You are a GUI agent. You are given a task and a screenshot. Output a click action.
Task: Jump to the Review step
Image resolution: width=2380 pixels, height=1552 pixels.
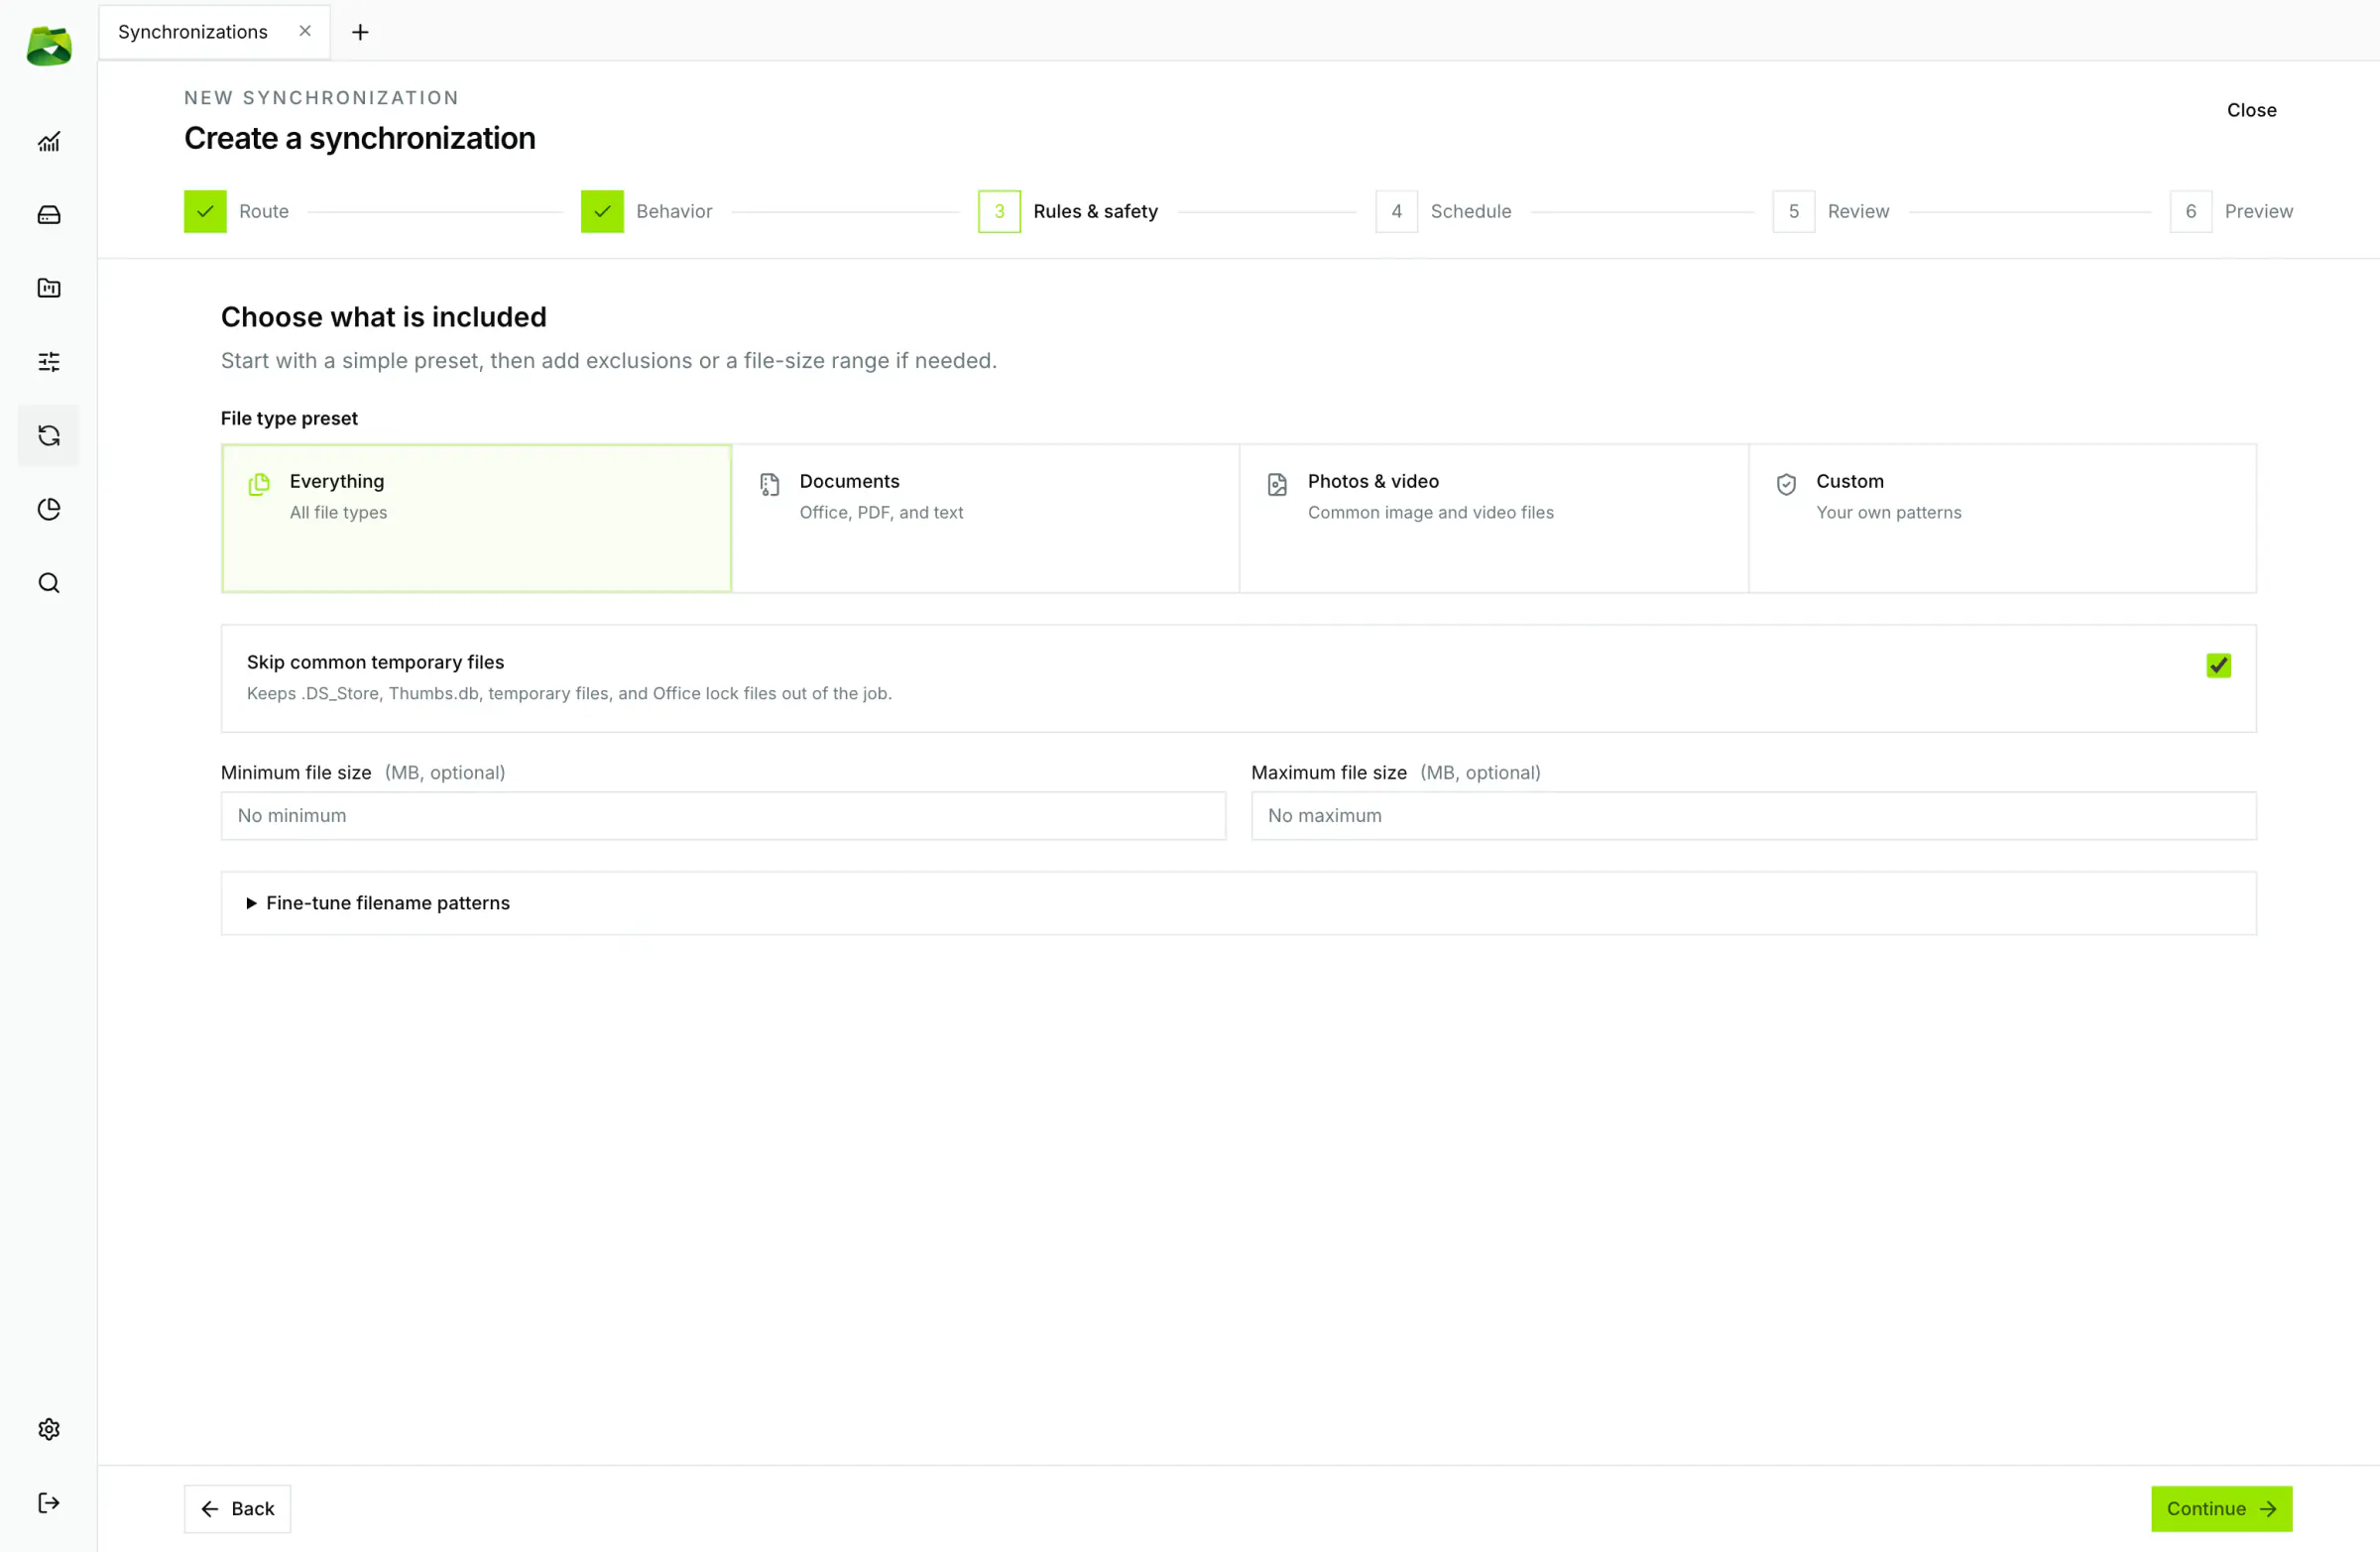coord(1831,211)
